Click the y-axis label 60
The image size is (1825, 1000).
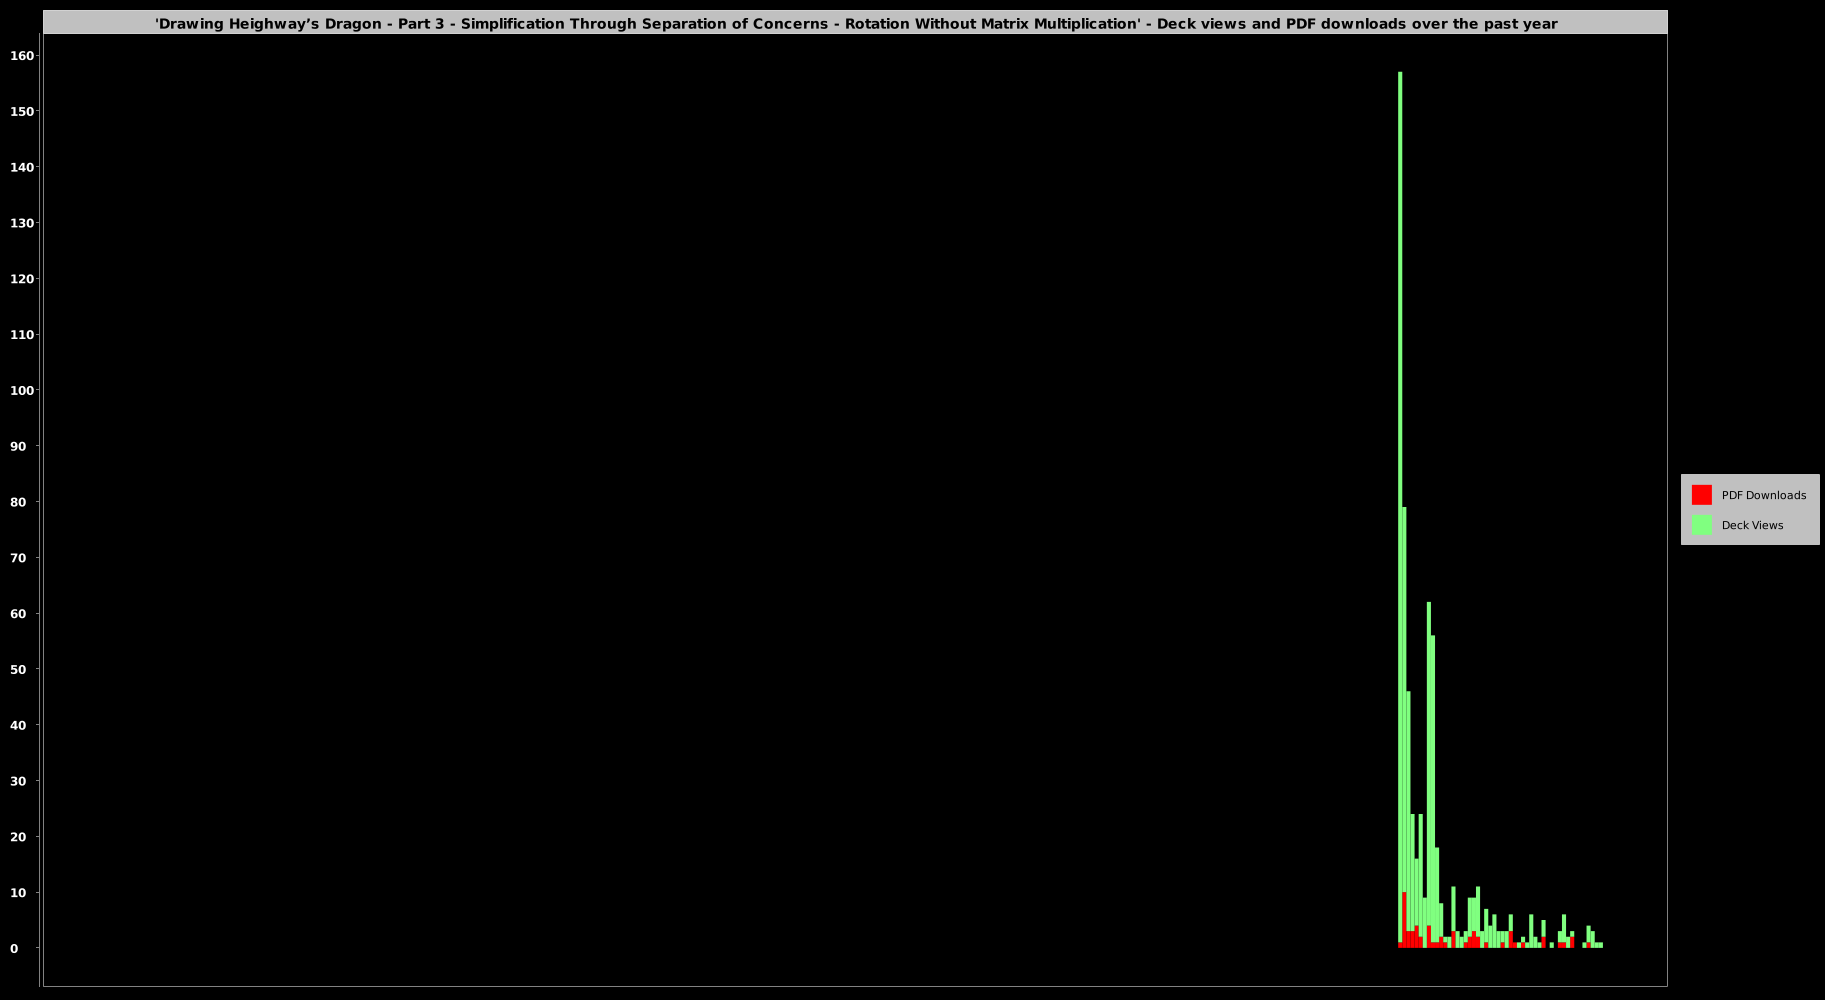18,613
